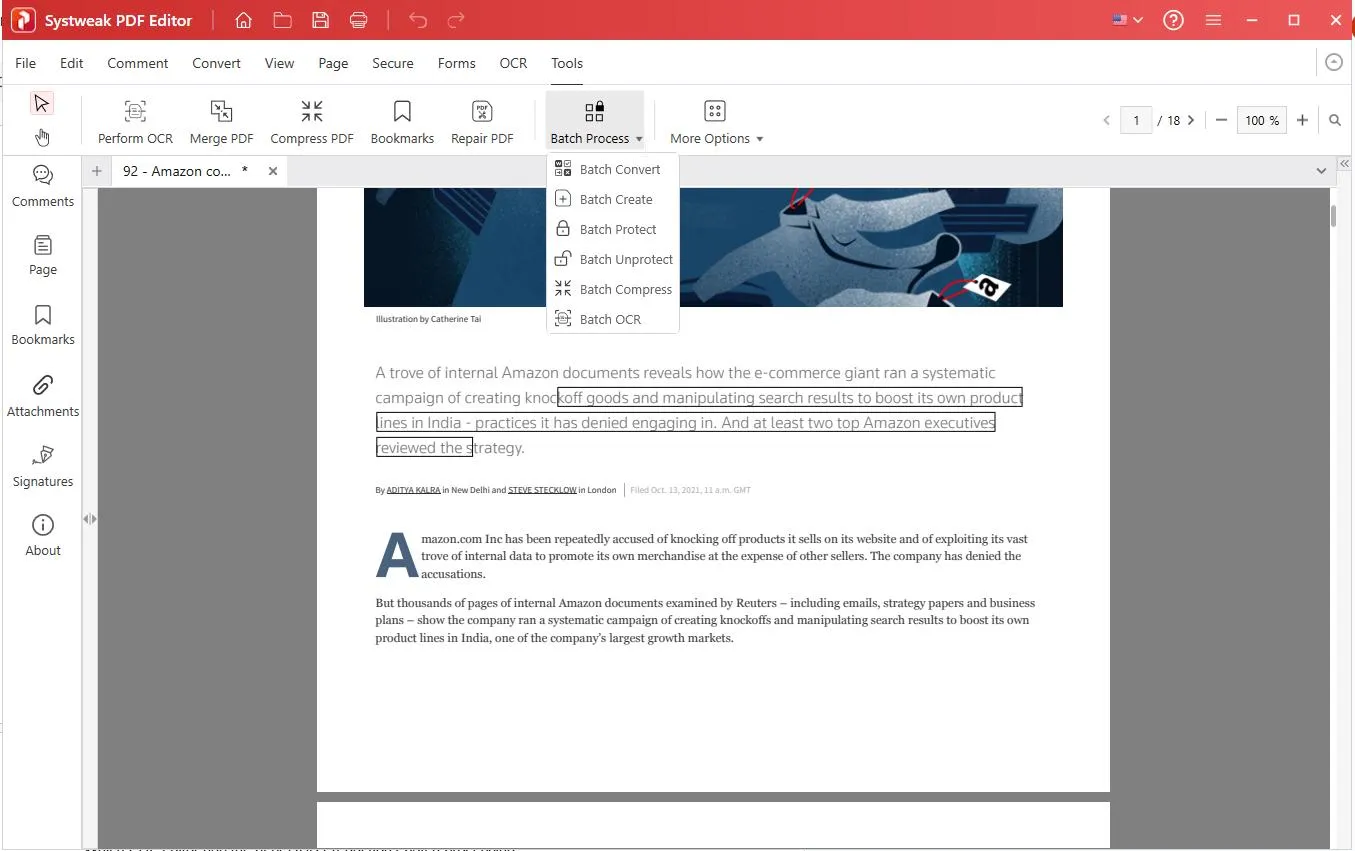Open the tab list dropdown chevron
This screenshot has width=1355, height=851.
[x=1322, y=171]
